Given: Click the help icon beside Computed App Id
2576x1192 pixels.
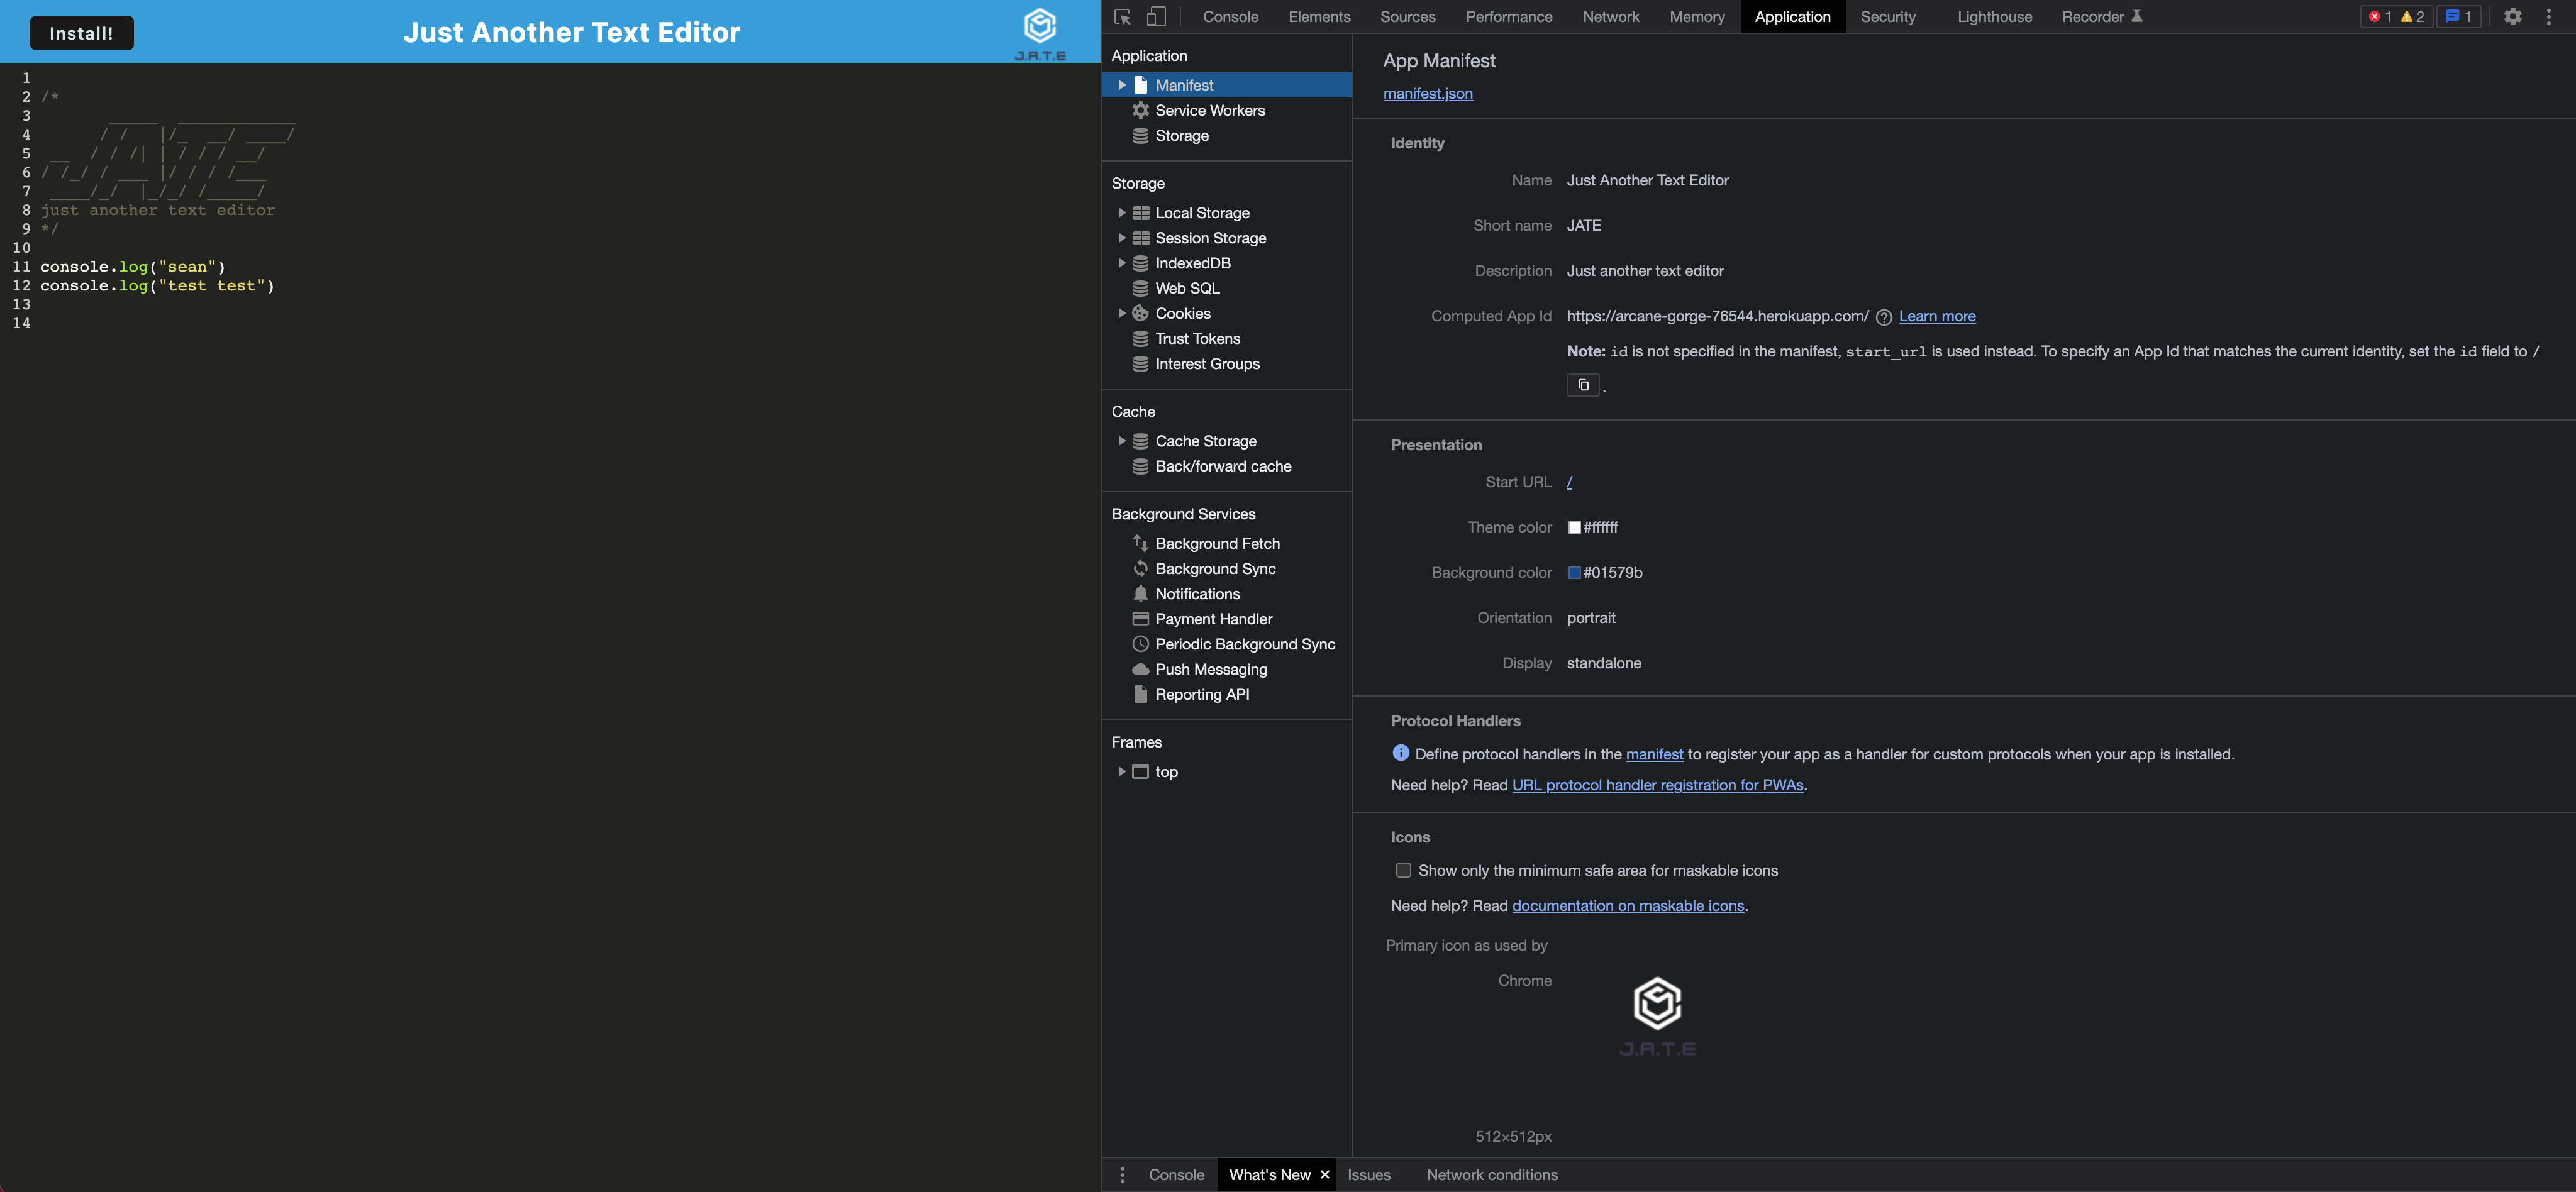Looking at the screenshot, I should (x=1883, y=317).
